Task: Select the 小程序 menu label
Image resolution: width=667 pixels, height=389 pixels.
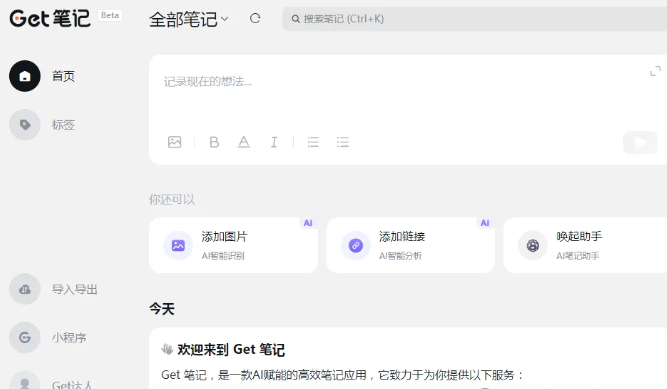Action: pos(69,338)
